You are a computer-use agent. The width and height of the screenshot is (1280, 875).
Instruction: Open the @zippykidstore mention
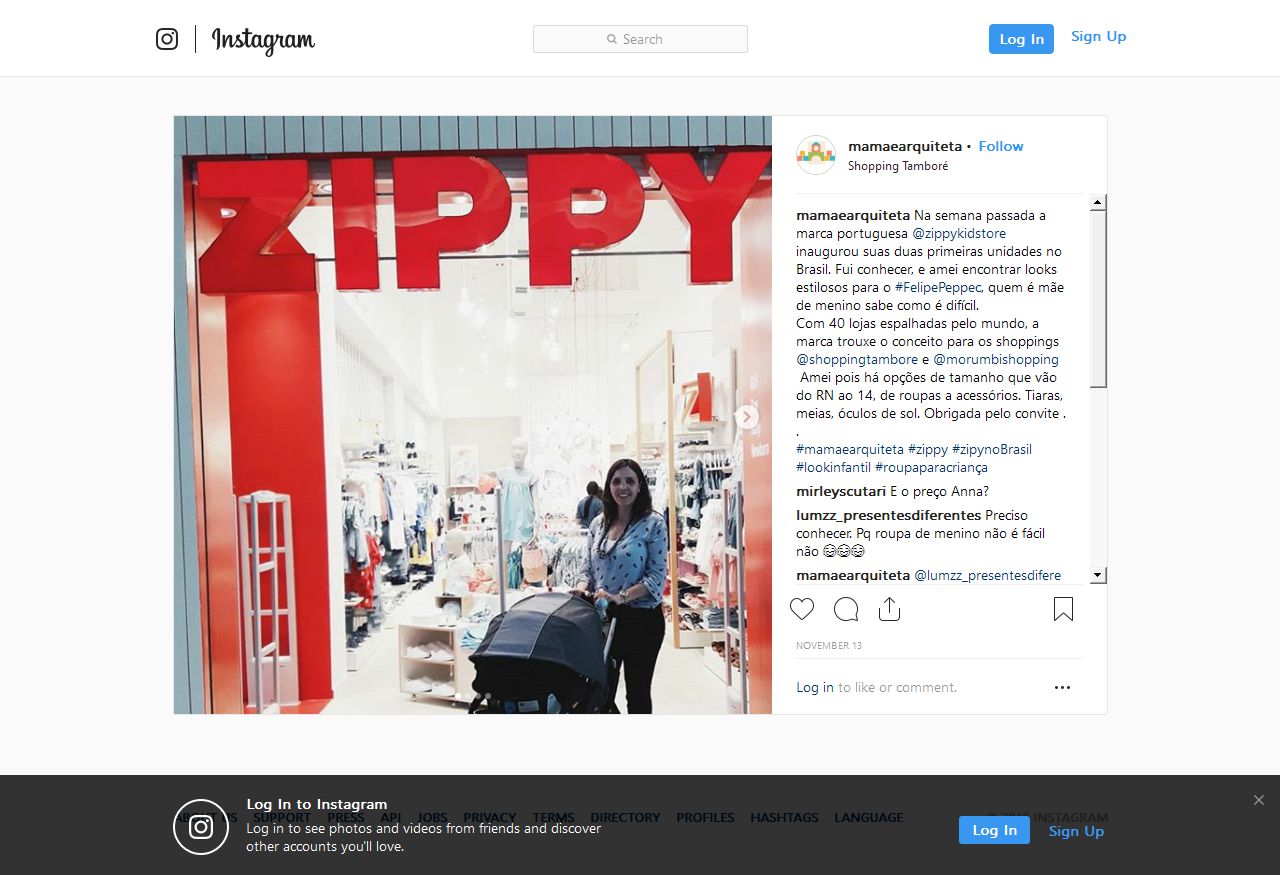(x=959, y=233)
